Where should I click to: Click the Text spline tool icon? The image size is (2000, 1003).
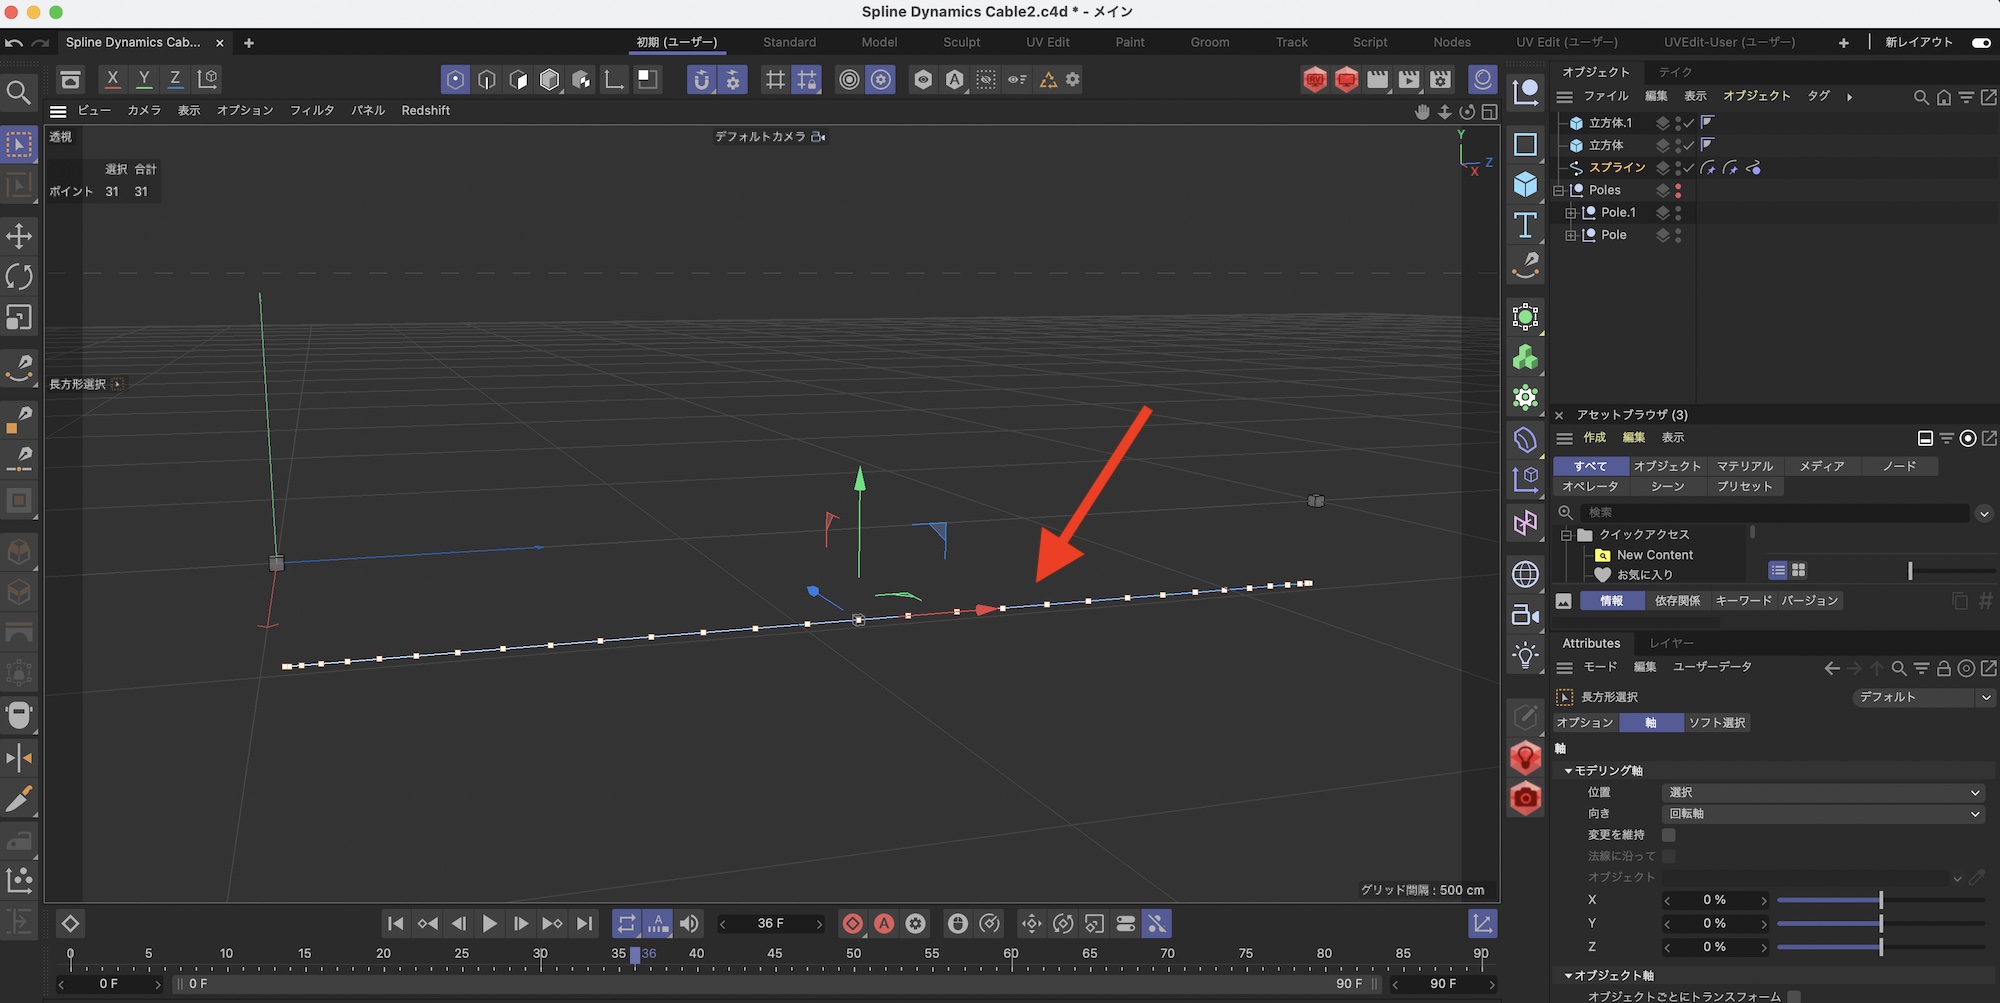tap(1525, 225)
